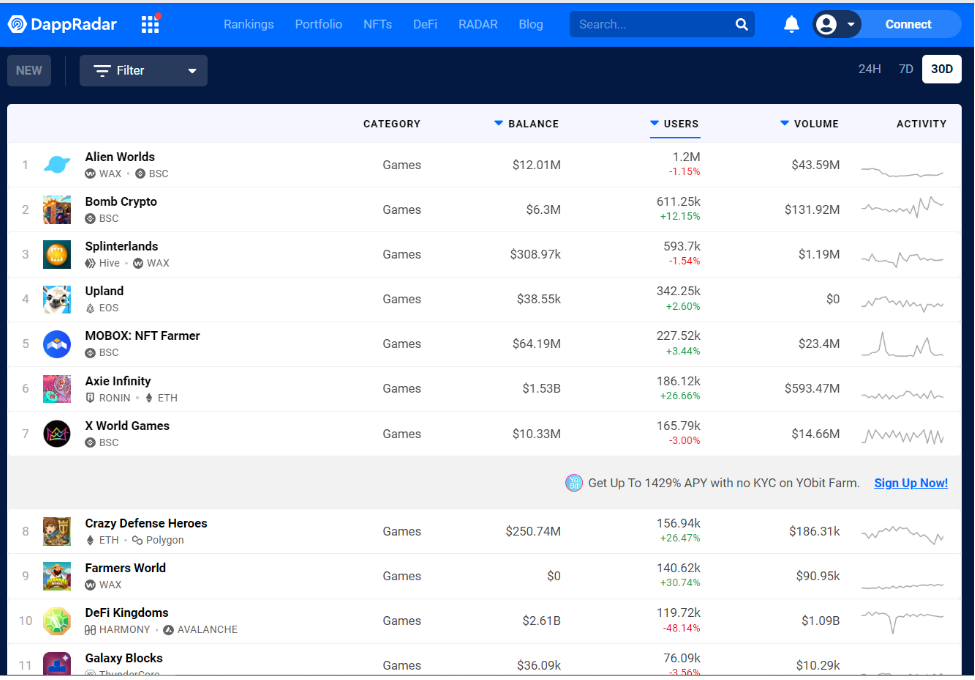This screenshot has height=680, width=975.
Task: Click the Connect wallet button
Action: tap(908, 24)
